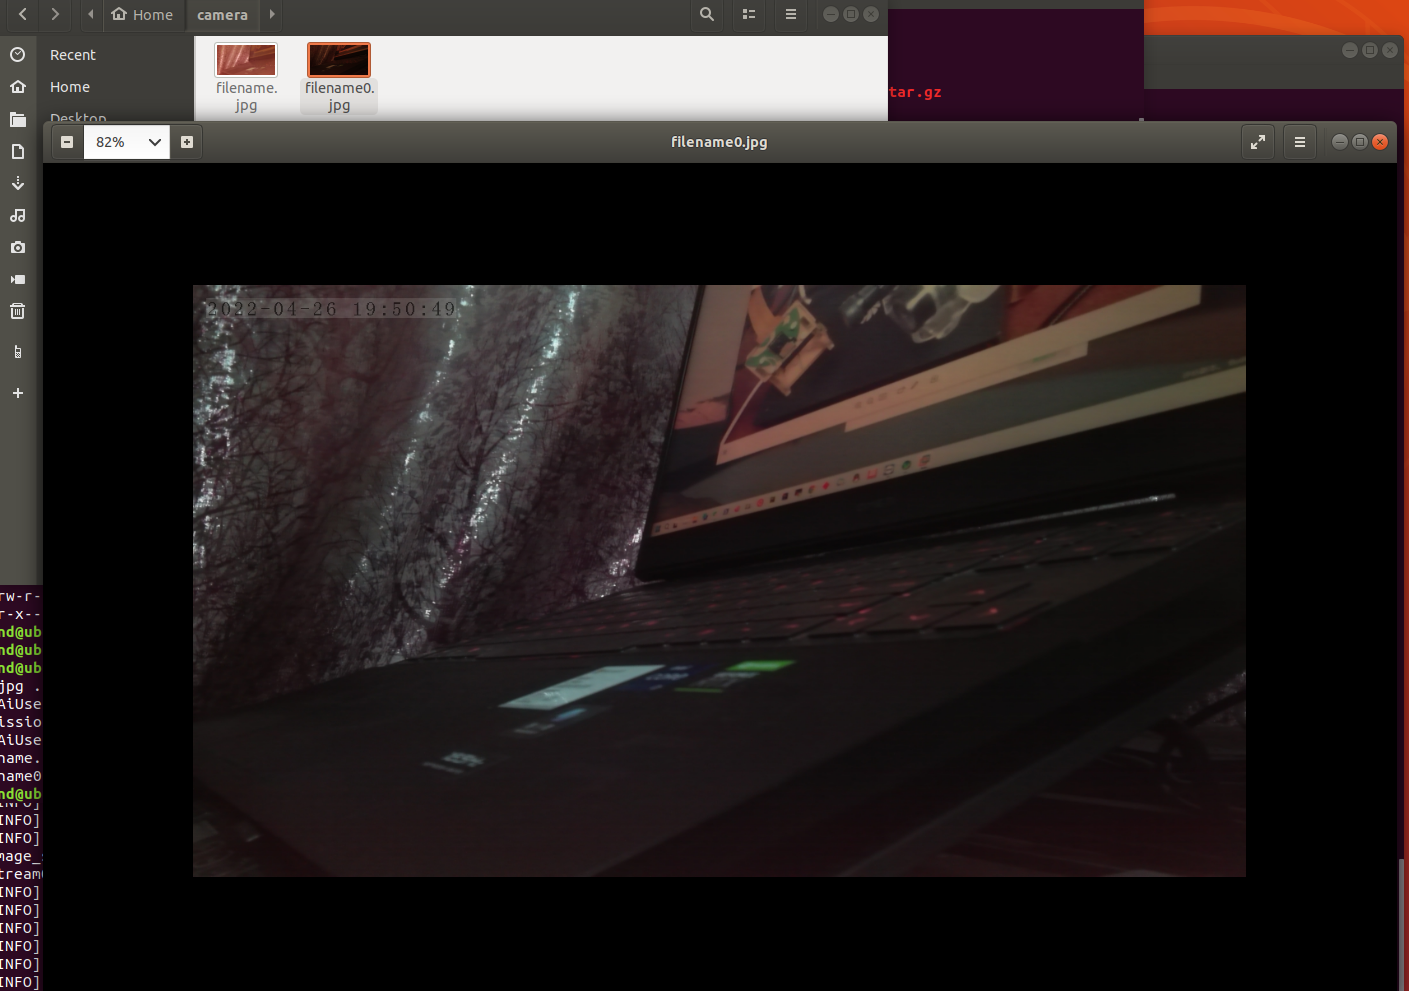Select the filename.jpg thumbnail

pos(246,60)
